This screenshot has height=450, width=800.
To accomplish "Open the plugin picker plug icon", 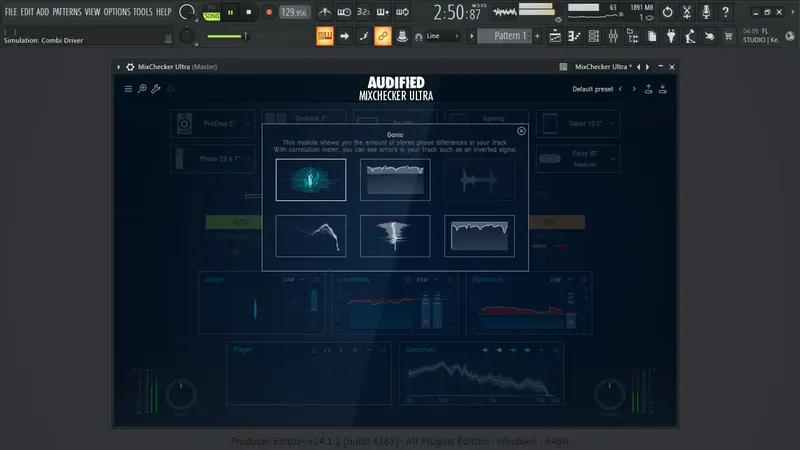I will (x=671, y=36).
